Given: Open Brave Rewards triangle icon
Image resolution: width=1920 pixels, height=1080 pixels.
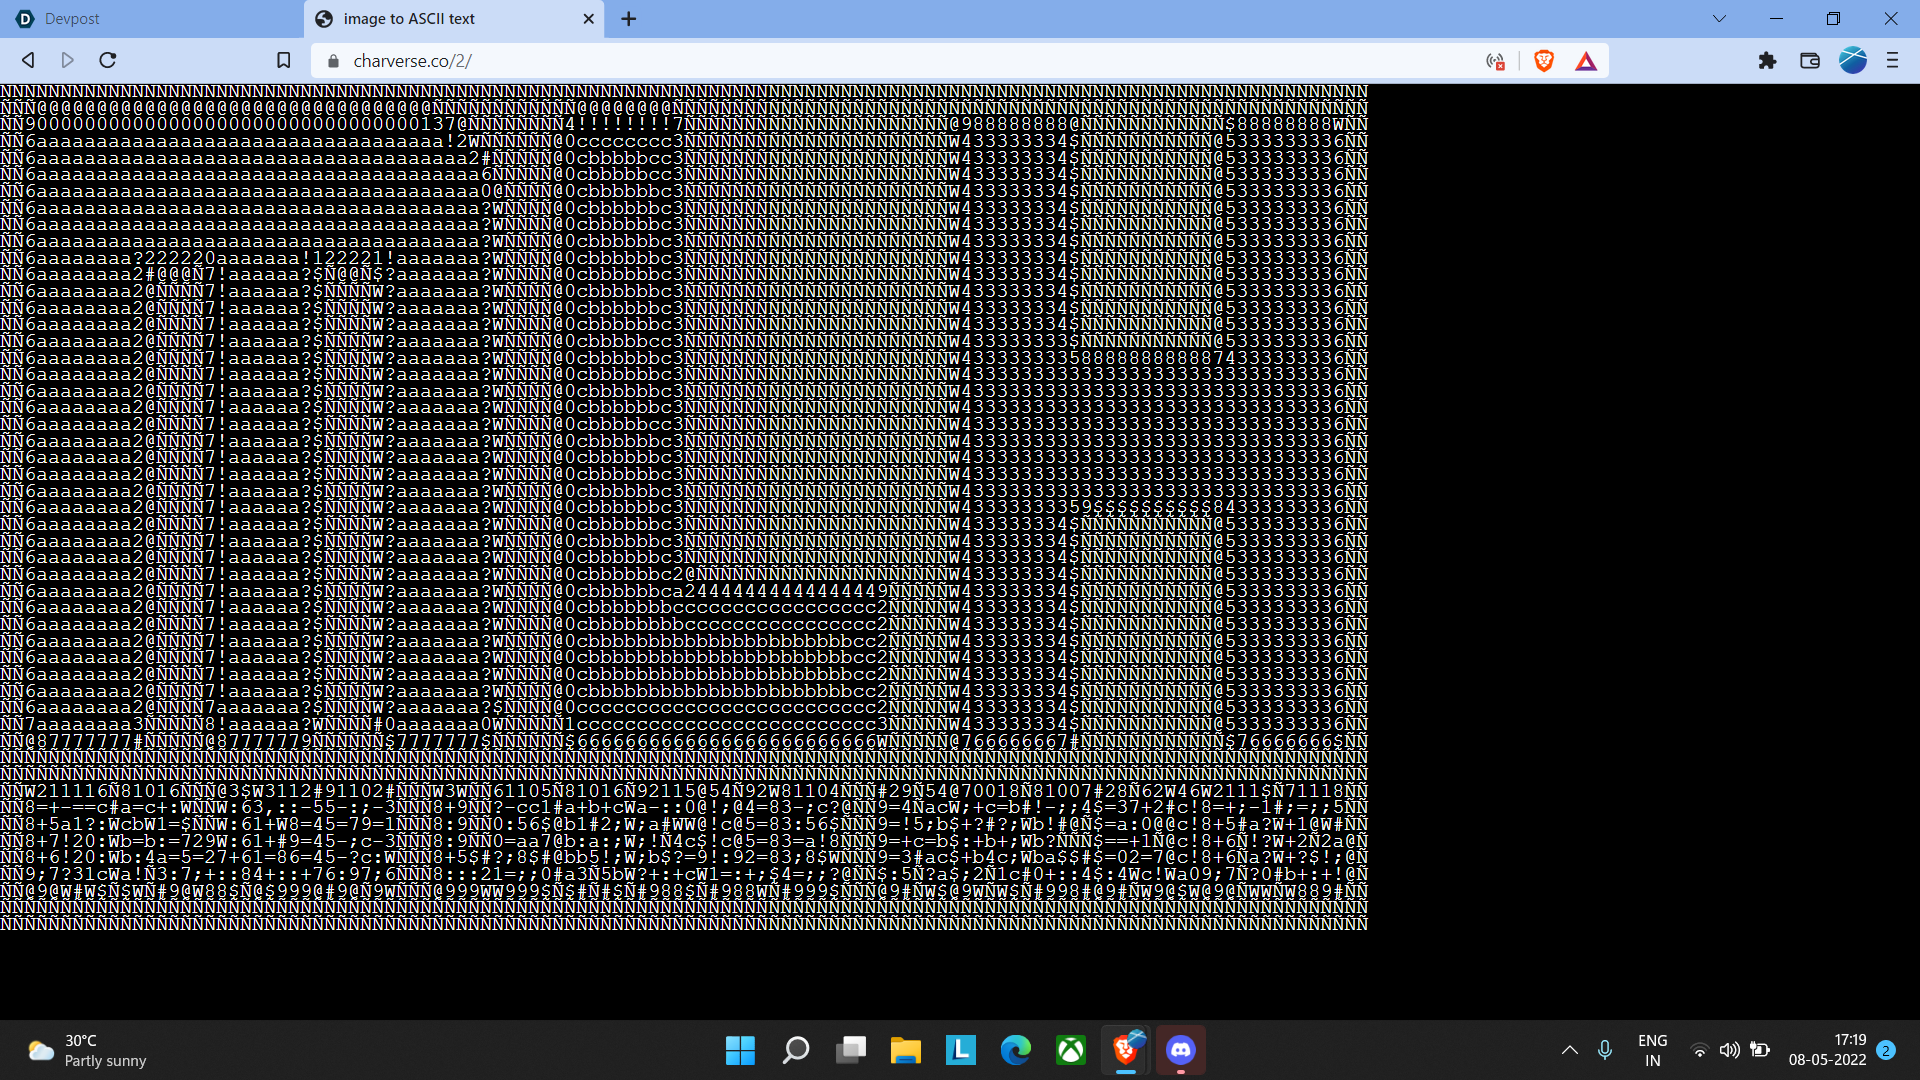Looking at the screenshot, I should (1586, 61).
